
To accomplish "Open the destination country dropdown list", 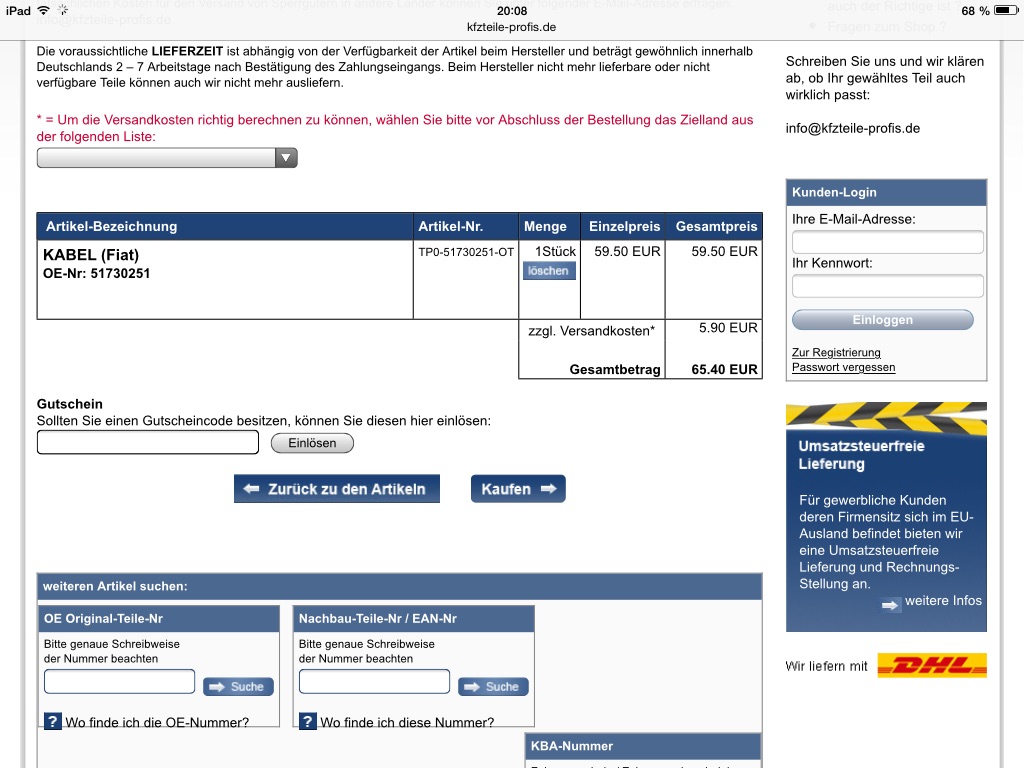I will pyautogui.click(x=167, y=158).
